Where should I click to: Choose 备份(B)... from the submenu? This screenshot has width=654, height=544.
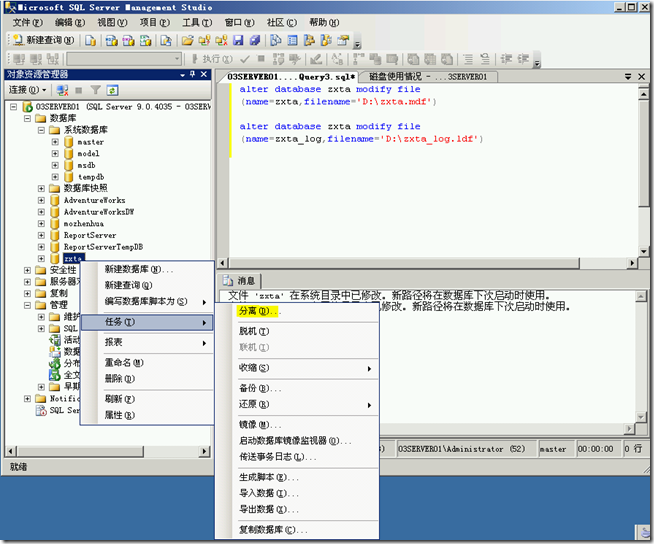[297, 388]
